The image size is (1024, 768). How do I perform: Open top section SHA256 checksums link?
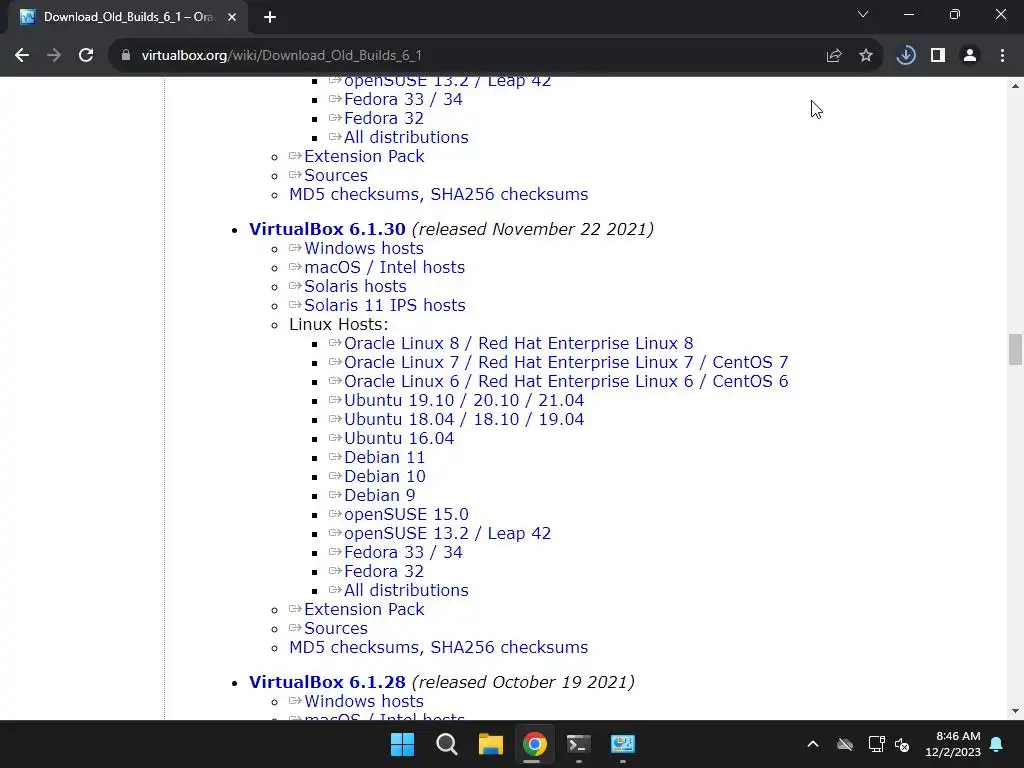click(509, 194)
